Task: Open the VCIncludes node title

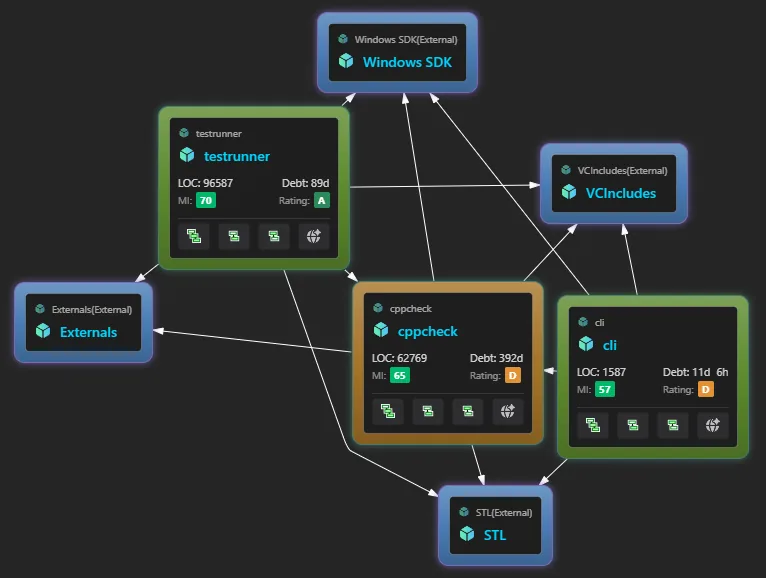Action: (621, 193)
